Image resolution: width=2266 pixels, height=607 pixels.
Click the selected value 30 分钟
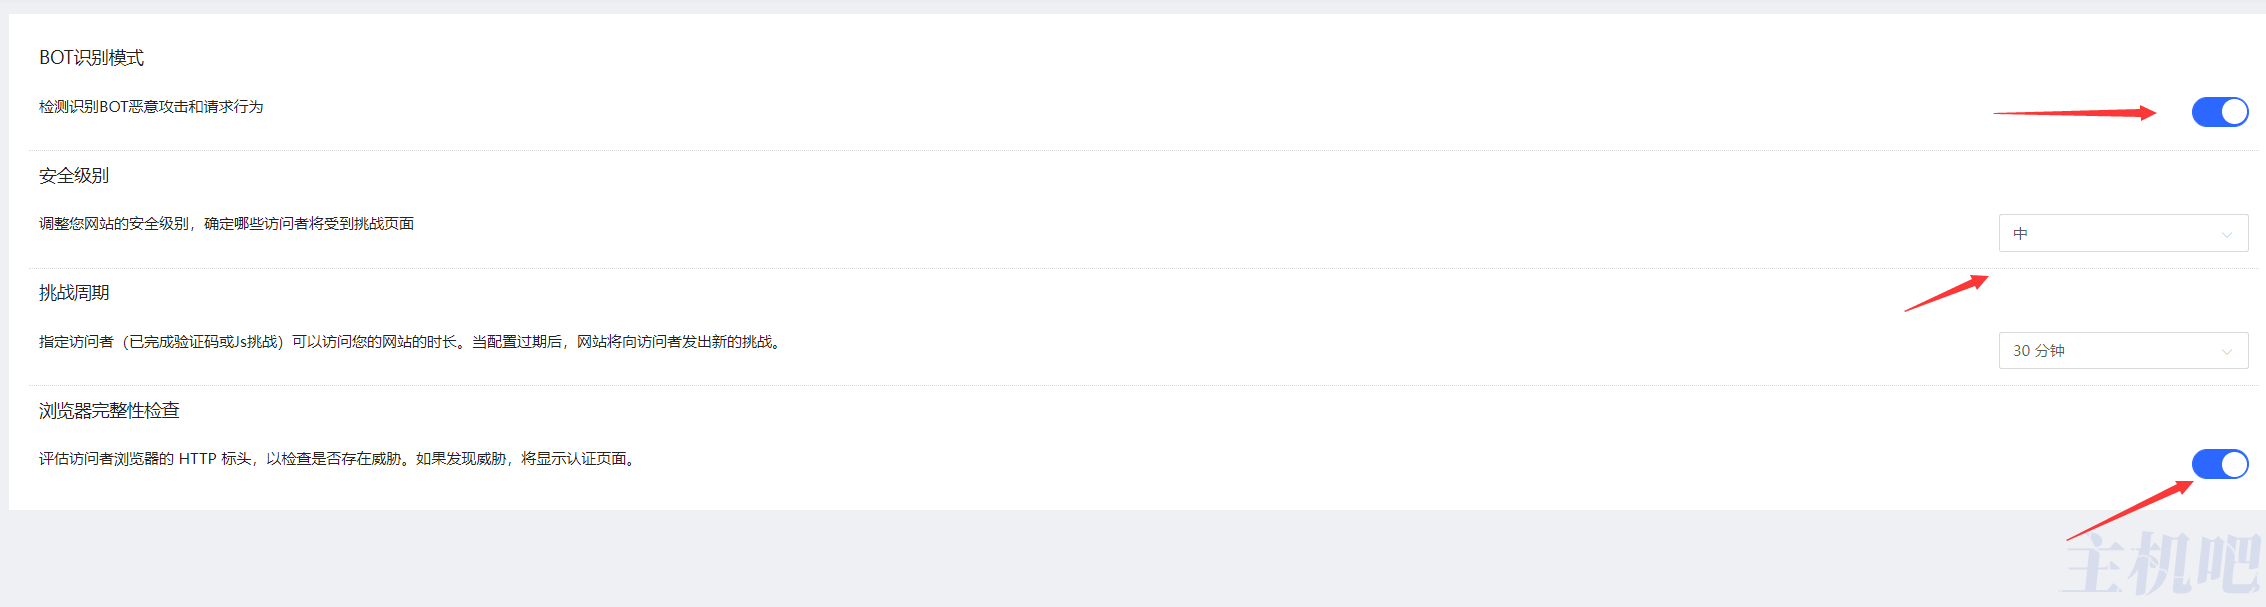point(2039,351)
